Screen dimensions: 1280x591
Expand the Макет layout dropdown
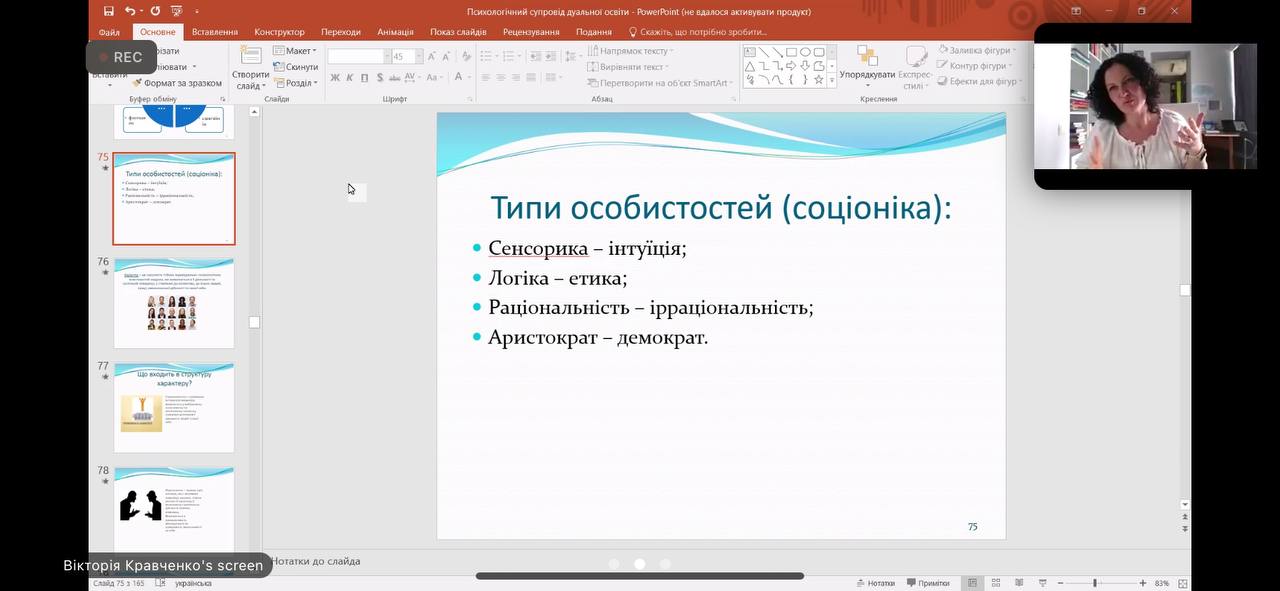(x=295, y=51)
